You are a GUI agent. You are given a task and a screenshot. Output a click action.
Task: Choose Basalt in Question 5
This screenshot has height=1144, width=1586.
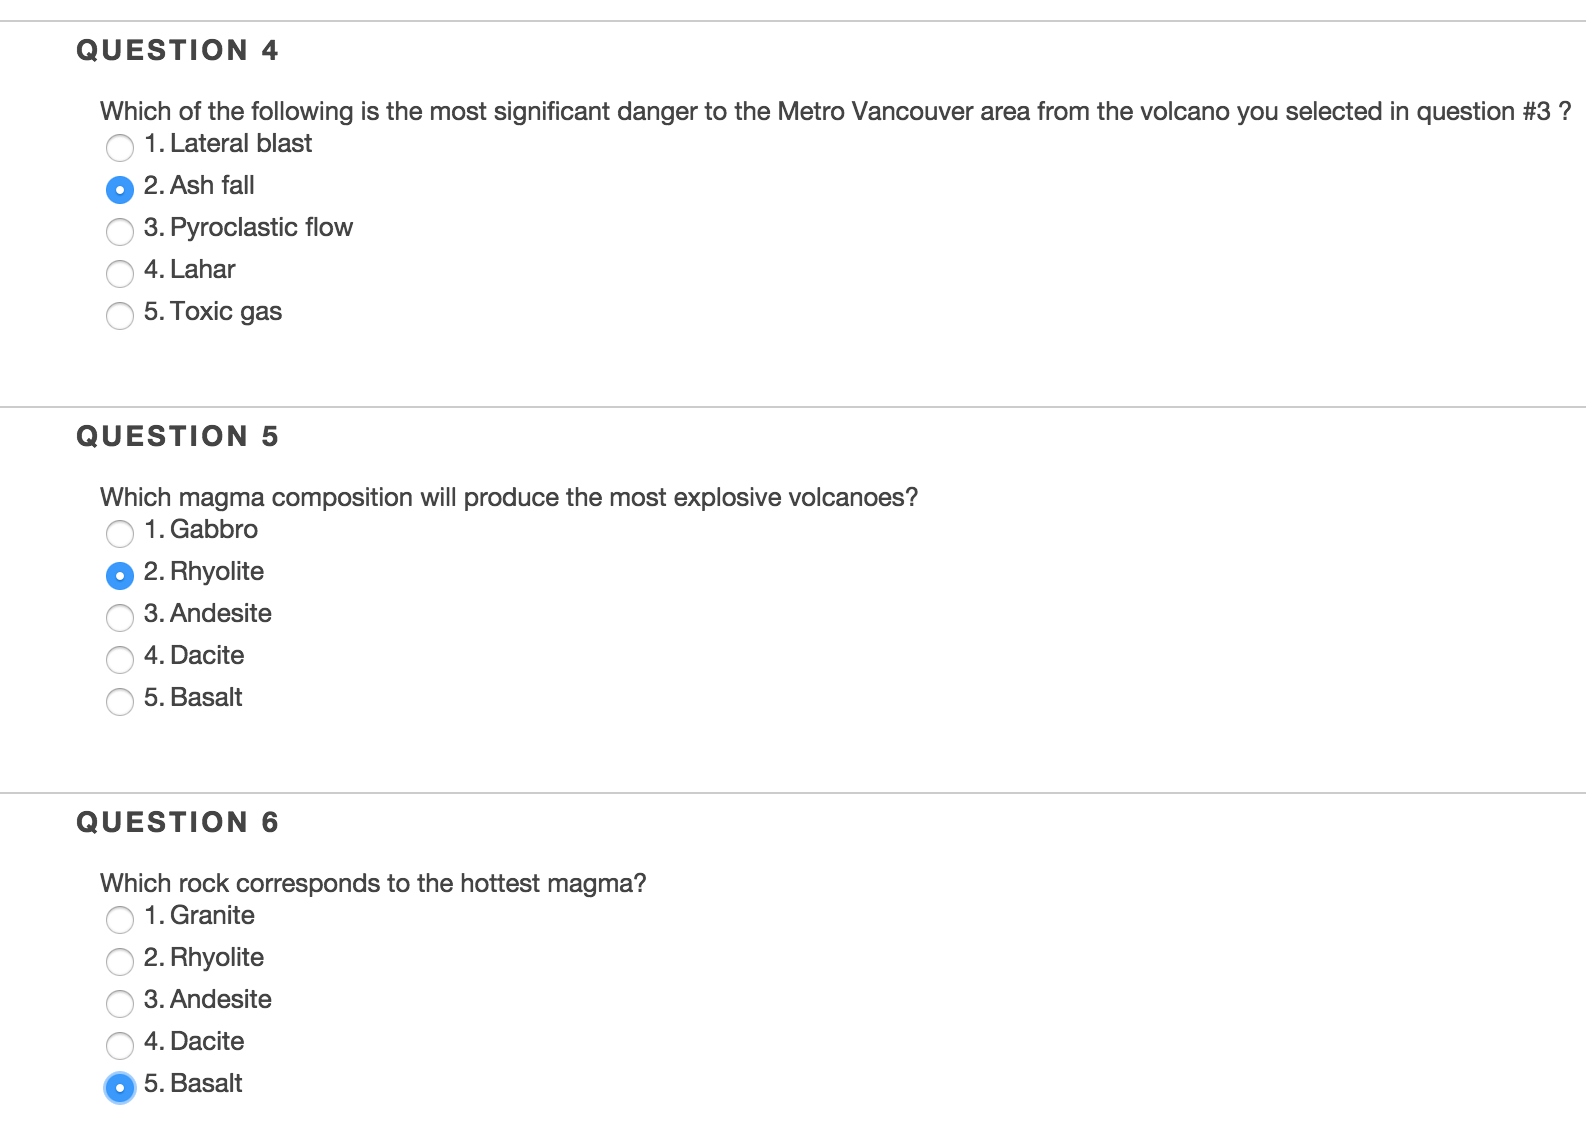click(120, 702)
